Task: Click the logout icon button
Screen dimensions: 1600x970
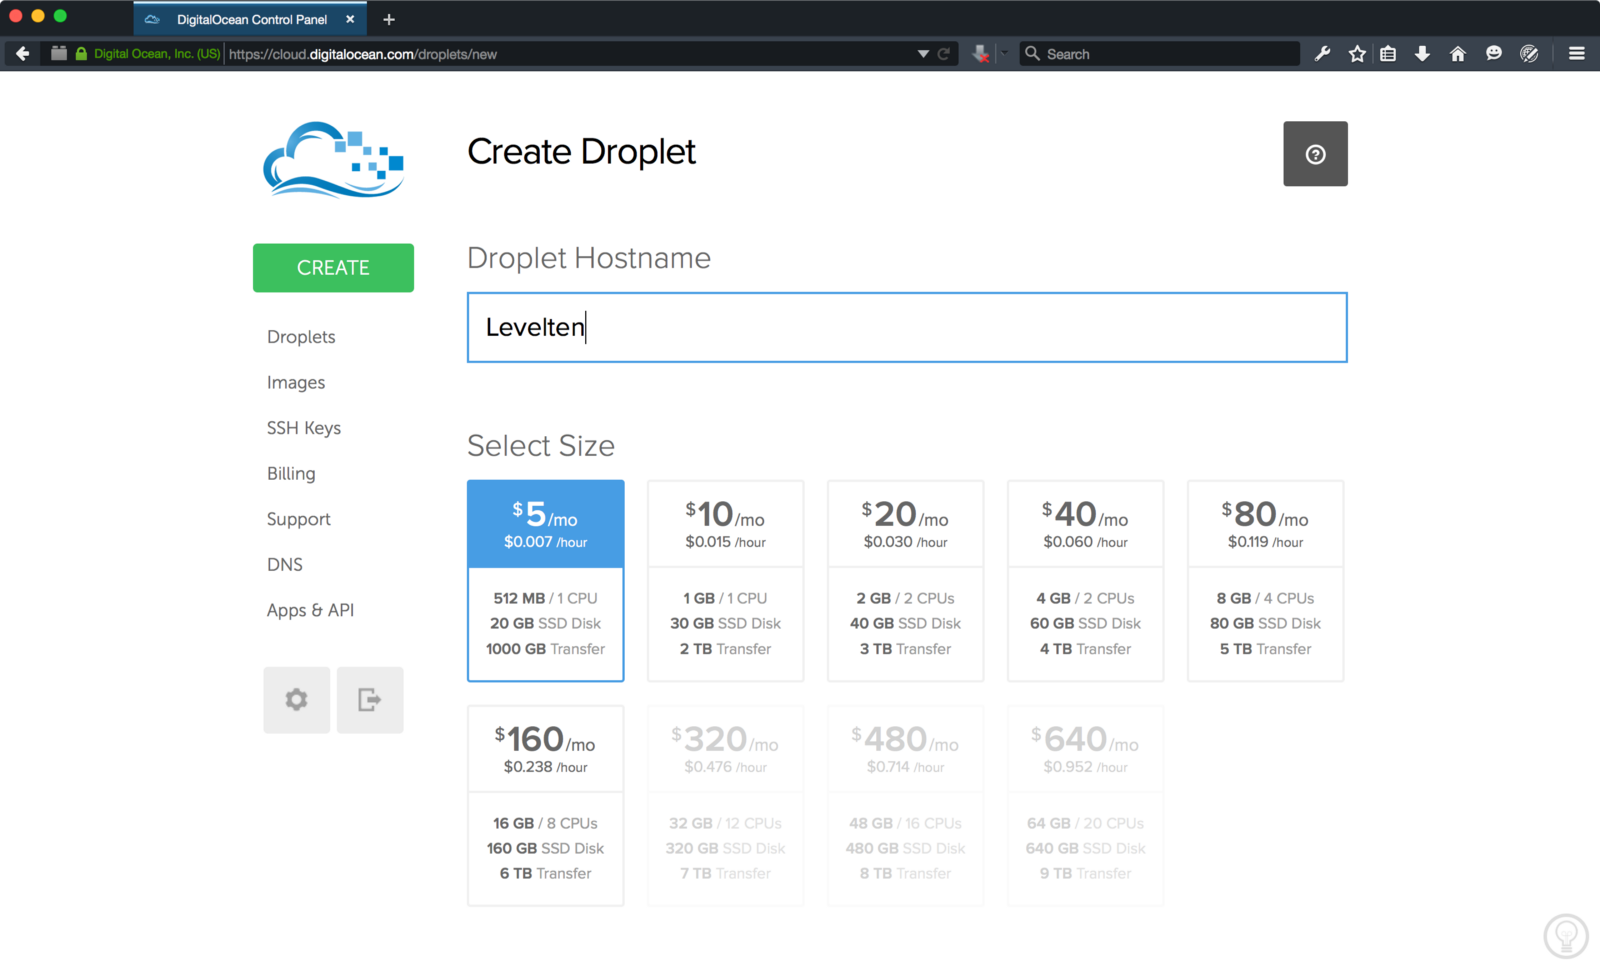Action: click(369, 700)
